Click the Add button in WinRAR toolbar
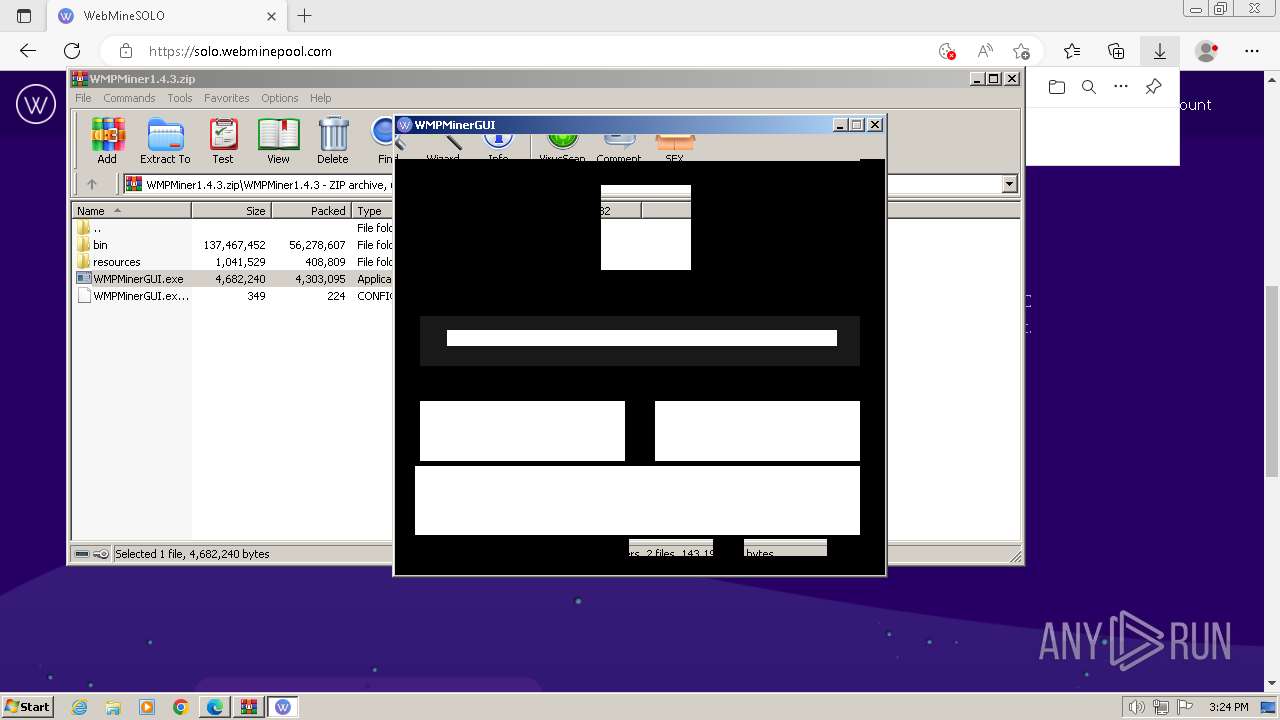Image resolution: width=1280 pixels, height=720 pixels. click(107, 141)
